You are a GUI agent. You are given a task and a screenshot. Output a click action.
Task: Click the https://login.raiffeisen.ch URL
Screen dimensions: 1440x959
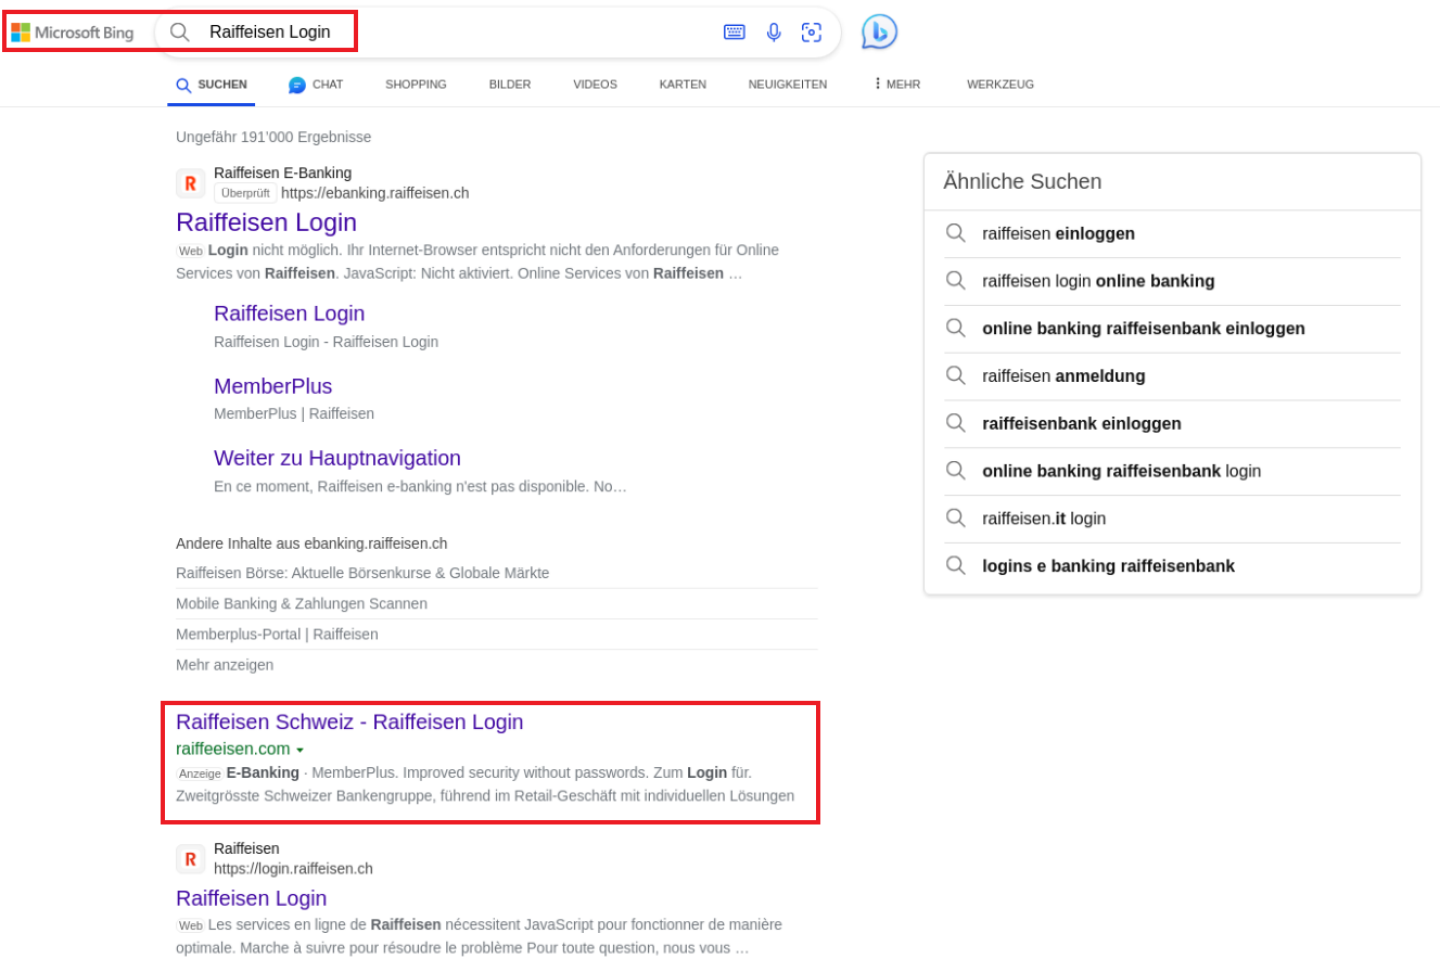tap(293, 869)
